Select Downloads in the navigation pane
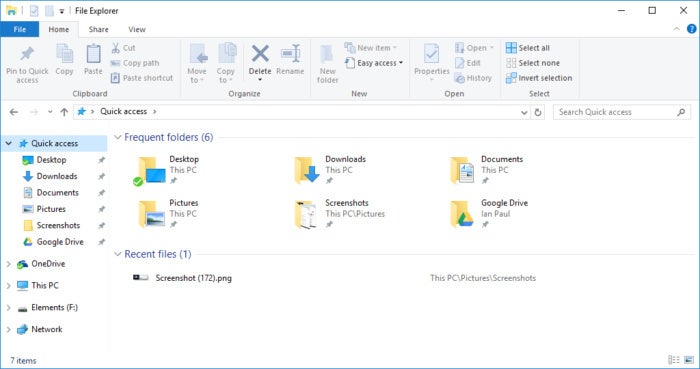700x369 pixels. [57, 176]
